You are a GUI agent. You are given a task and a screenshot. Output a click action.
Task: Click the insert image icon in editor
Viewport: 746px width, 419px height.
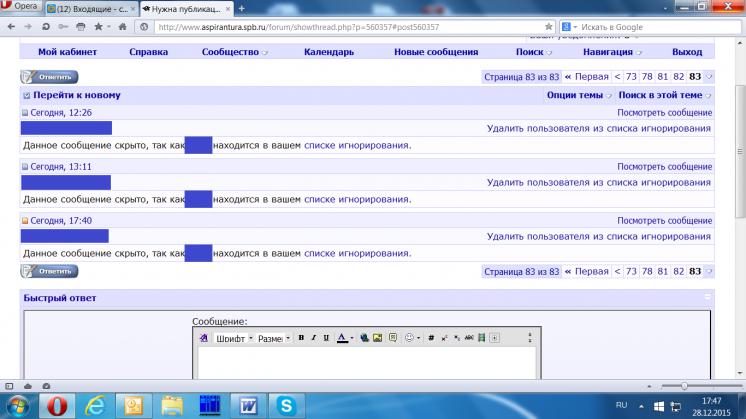(x=378, y=338)
